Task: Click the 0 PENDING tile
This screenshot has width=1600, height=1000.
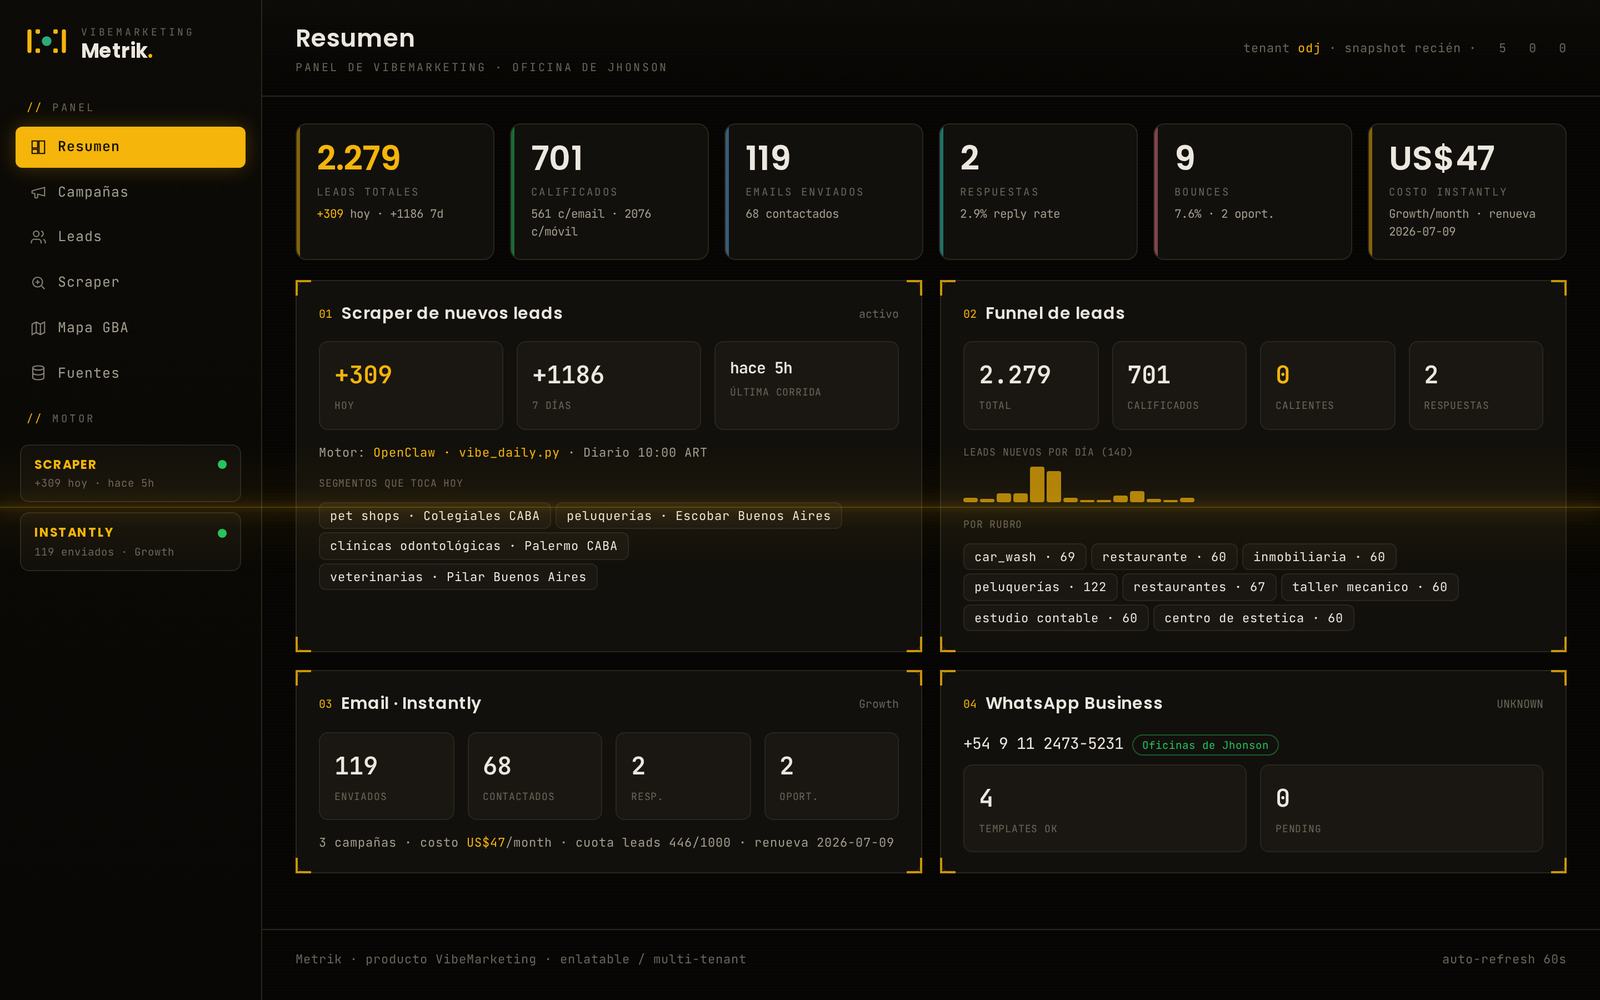Action: pyautogui.click(x=1401, y=808)
